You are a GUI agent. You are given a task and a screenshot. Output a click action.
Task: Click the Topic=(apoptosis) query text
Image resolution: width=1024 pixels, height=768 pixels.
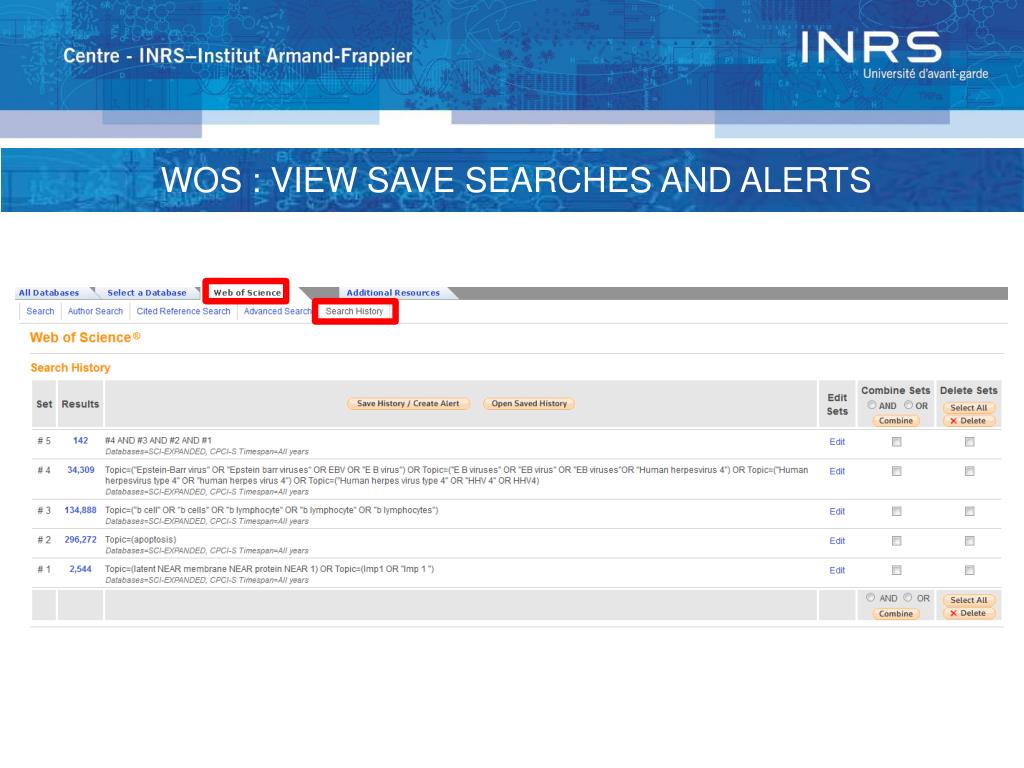[140, 539]
